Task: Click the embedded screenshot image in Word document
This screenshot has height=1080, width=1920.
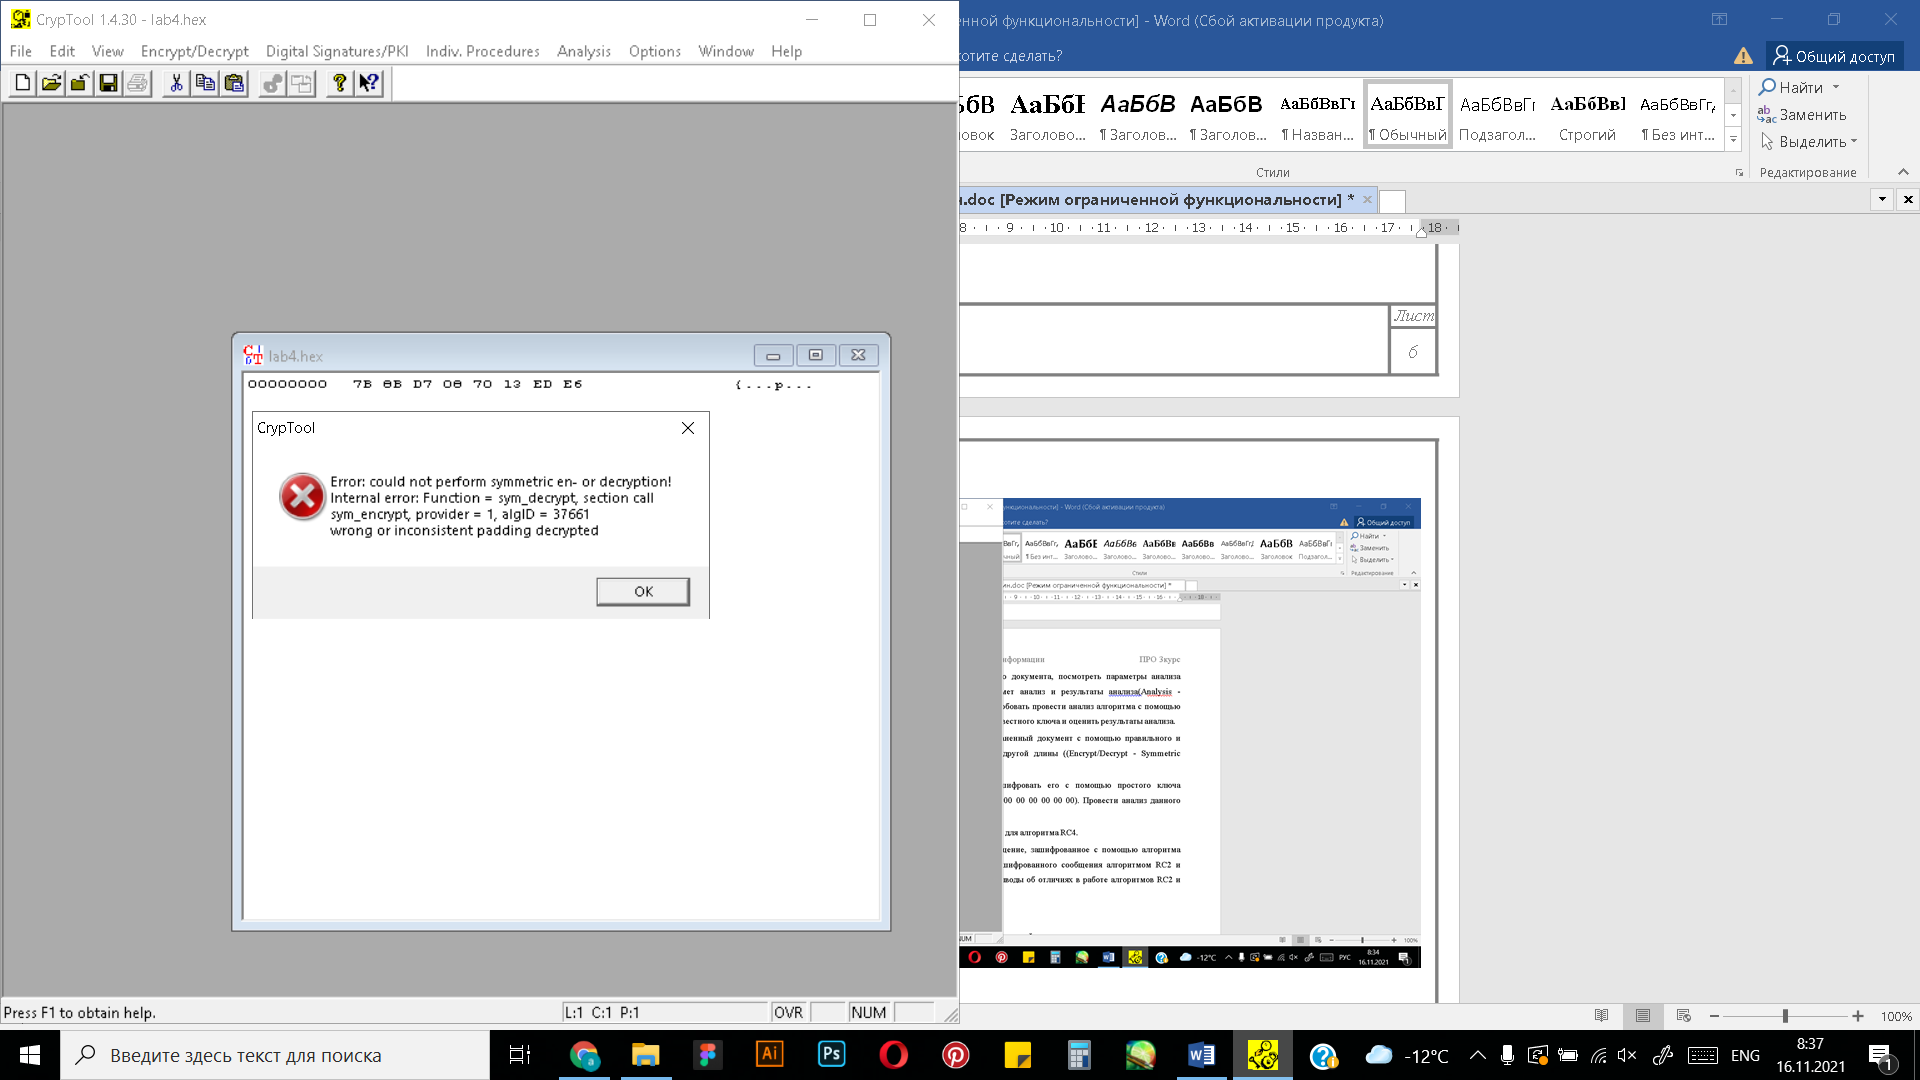Action: pyautogui.click(x=1190, y=733)
